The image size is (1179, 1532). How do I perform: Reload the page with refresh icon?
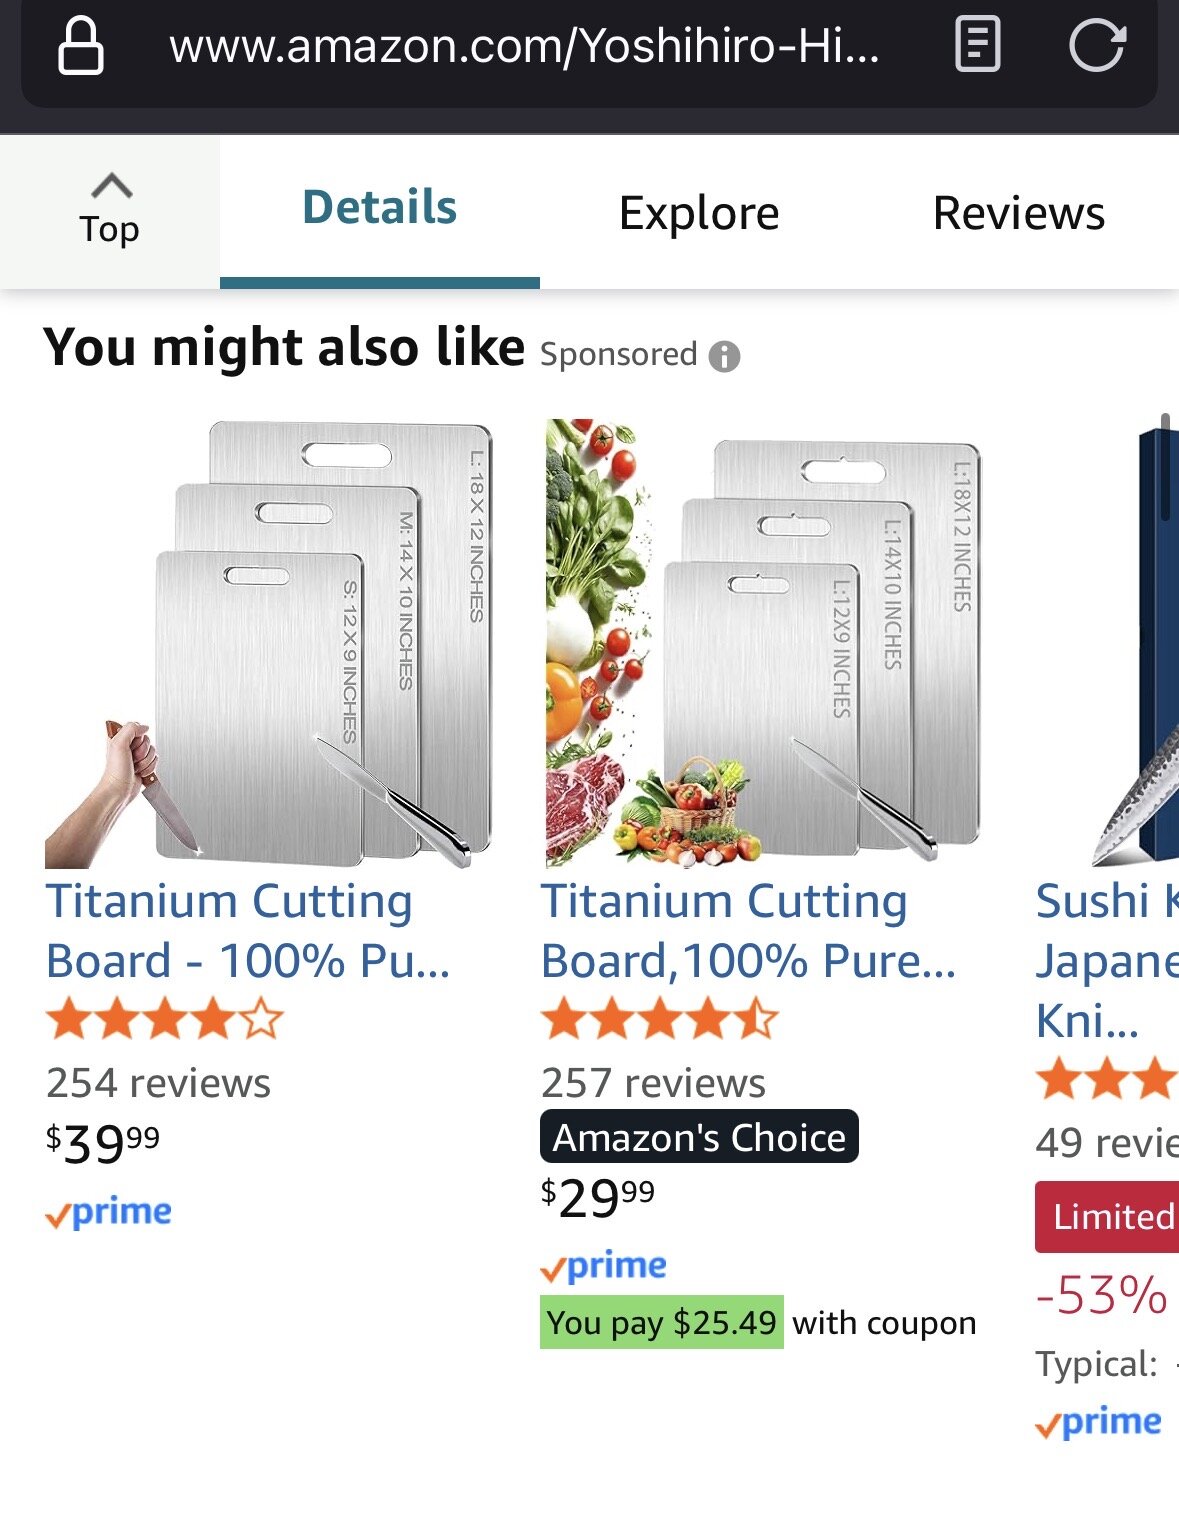tap(1097, 47)
